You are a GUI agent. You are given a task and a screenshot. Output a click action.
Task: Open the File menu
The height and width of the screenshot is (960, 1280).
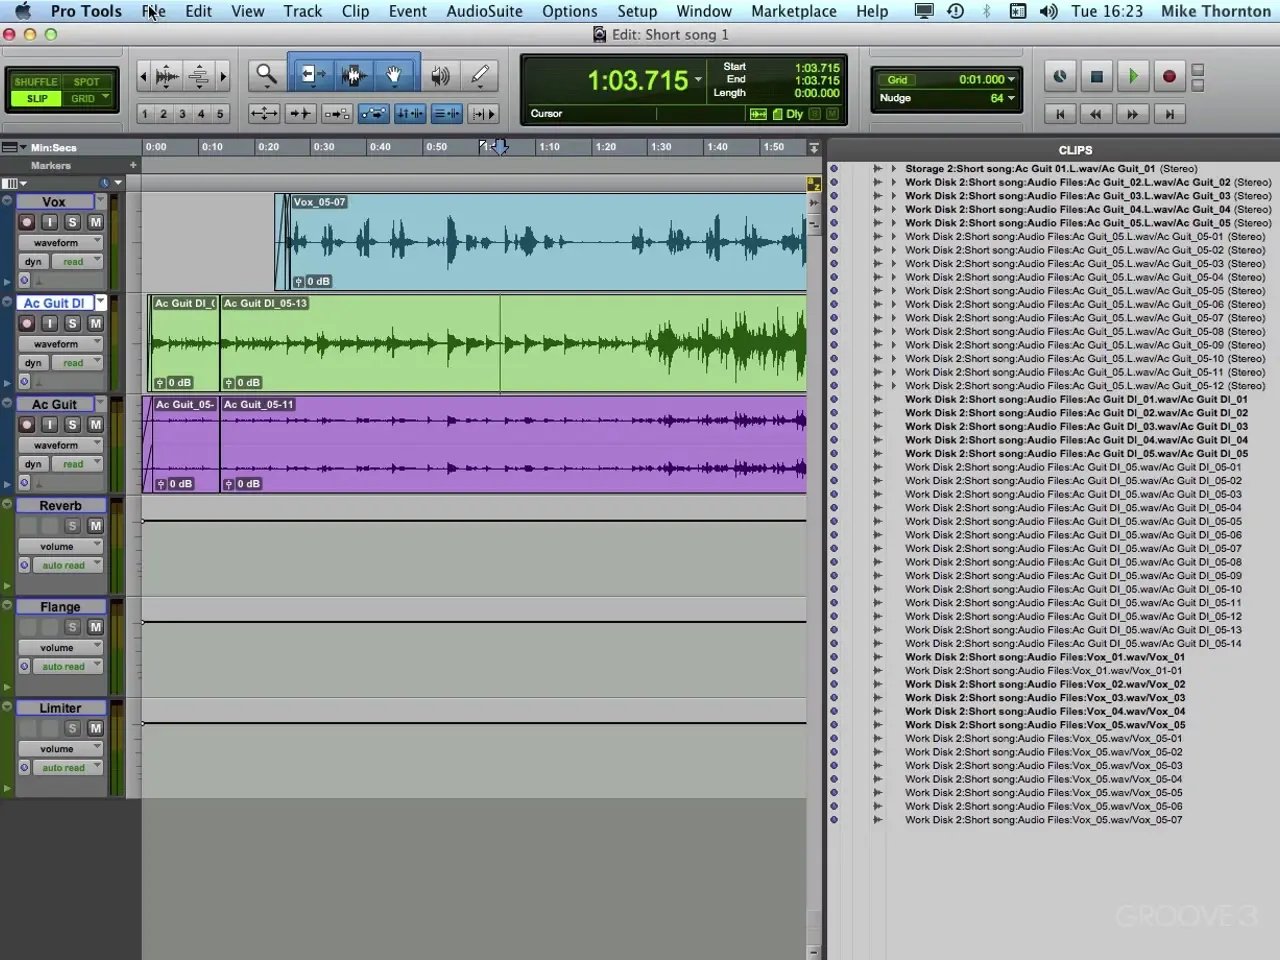153,11
